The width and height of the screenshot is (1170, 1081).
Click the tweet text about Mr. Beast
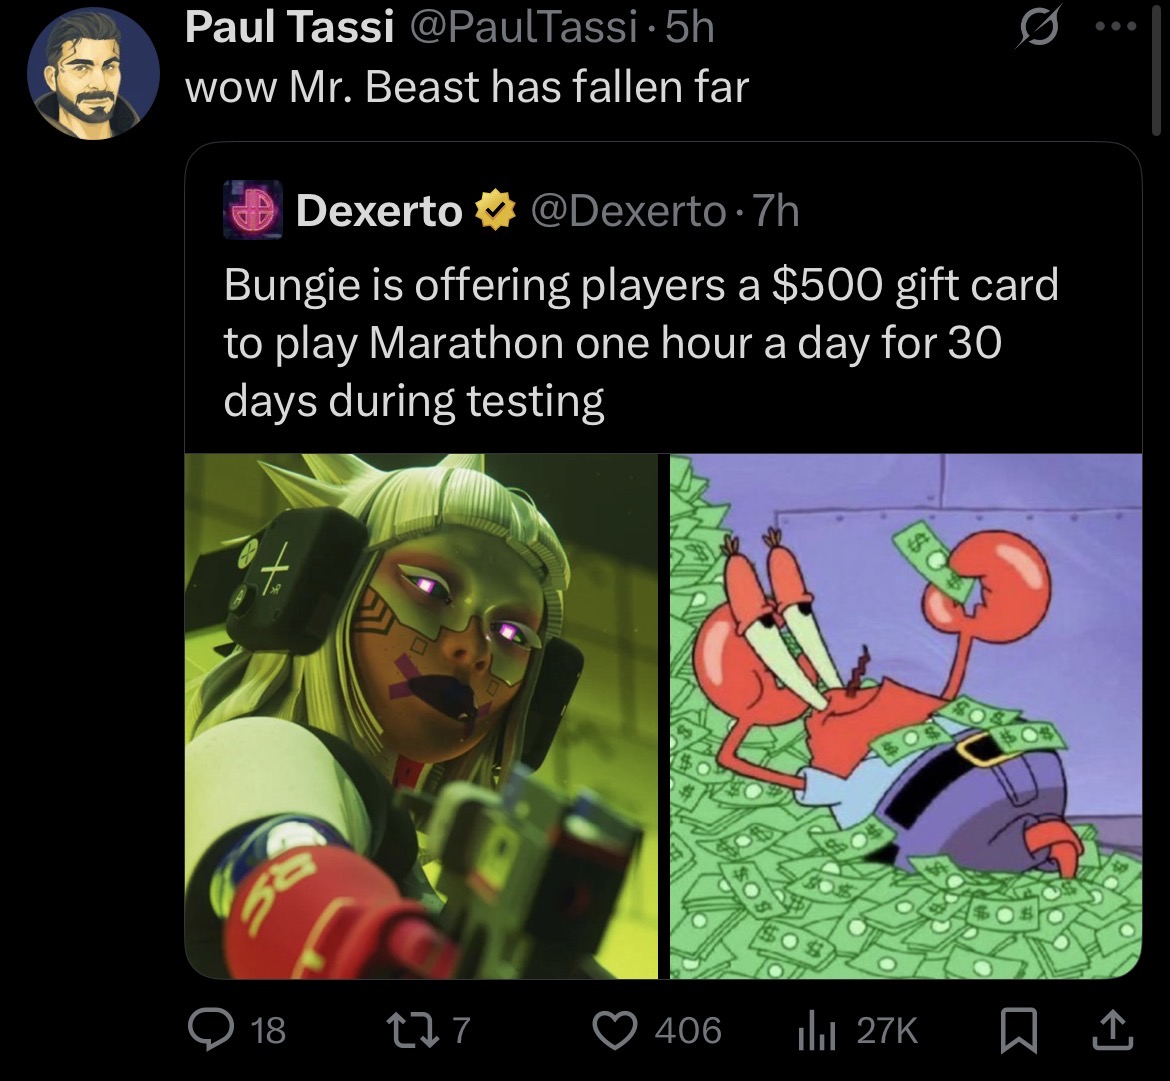tap(466, 87)
